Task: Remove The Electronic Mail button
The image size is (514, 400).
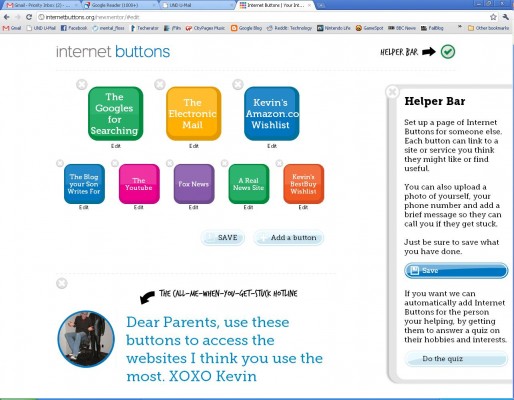Action: pyautogui.click(x=160, y=84)
